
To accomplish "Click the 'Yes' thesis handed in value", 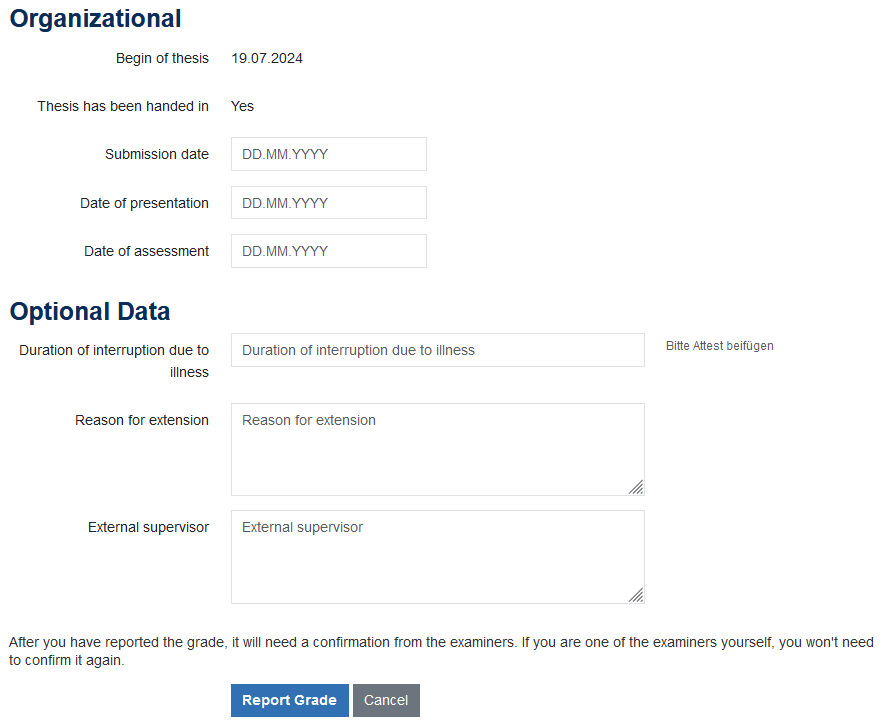I will coord(242,106).
